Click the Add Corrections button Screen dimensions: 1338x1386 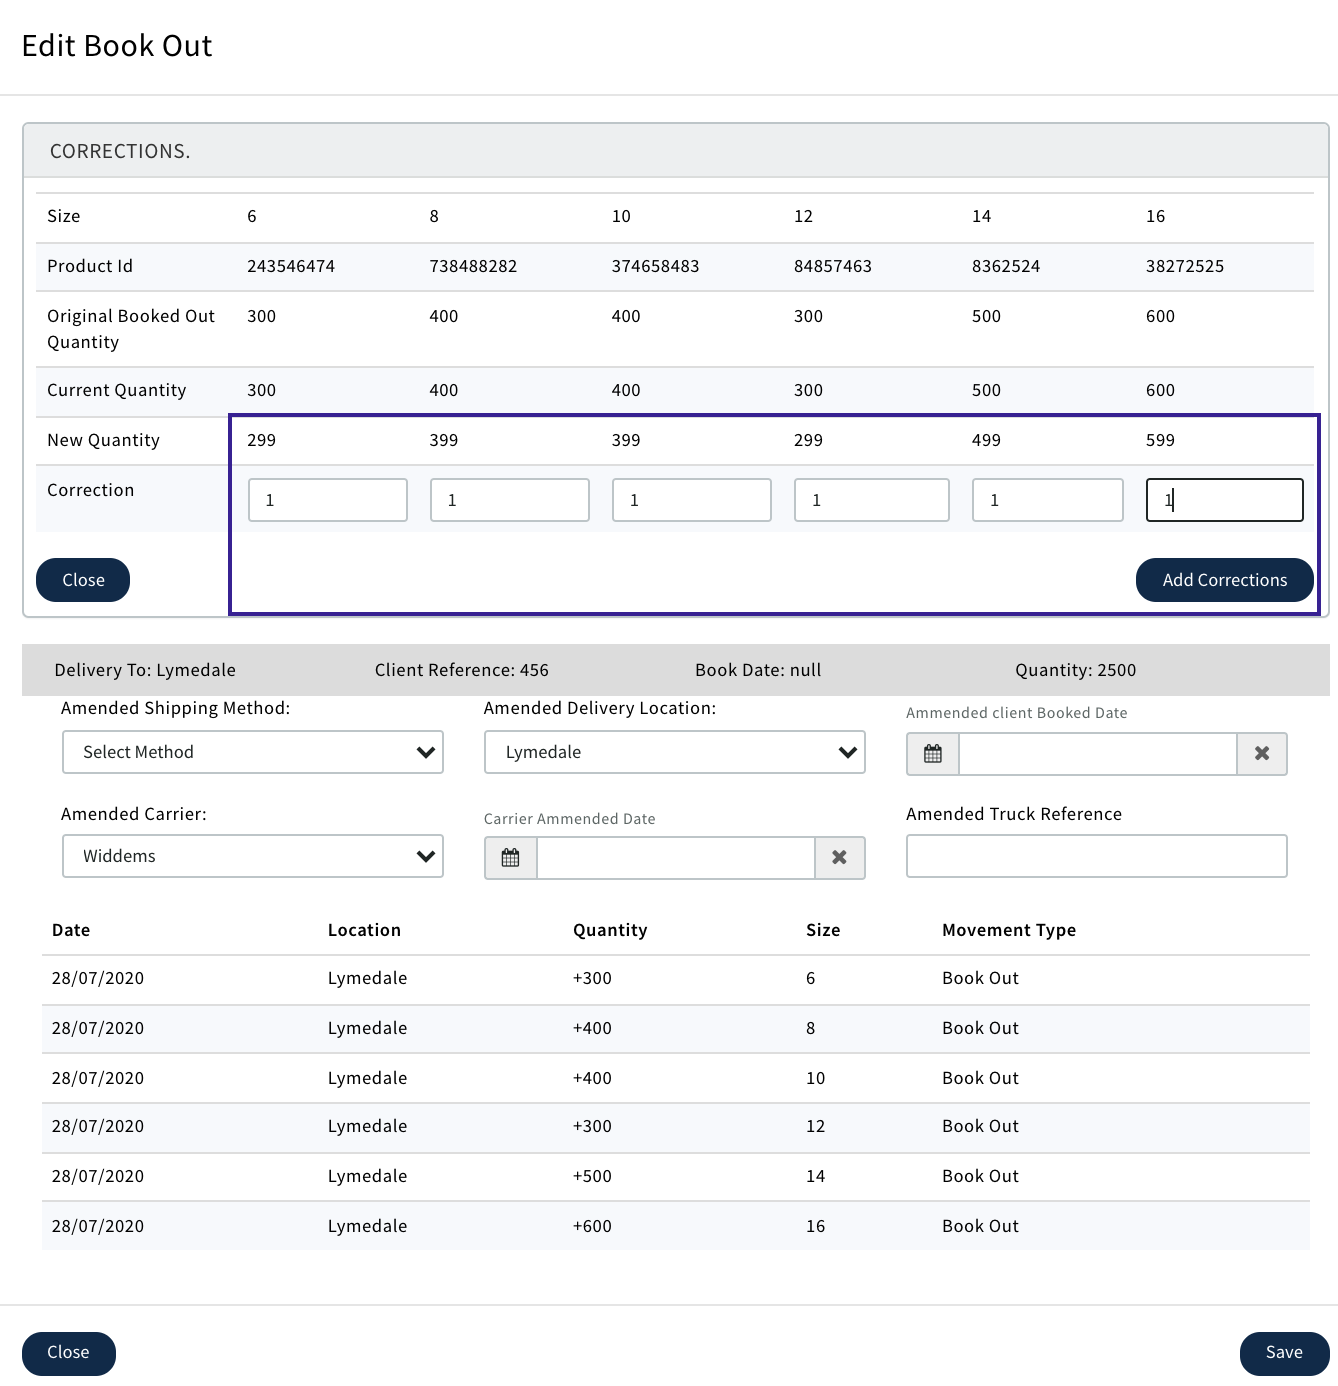(x=1224, y=580)
